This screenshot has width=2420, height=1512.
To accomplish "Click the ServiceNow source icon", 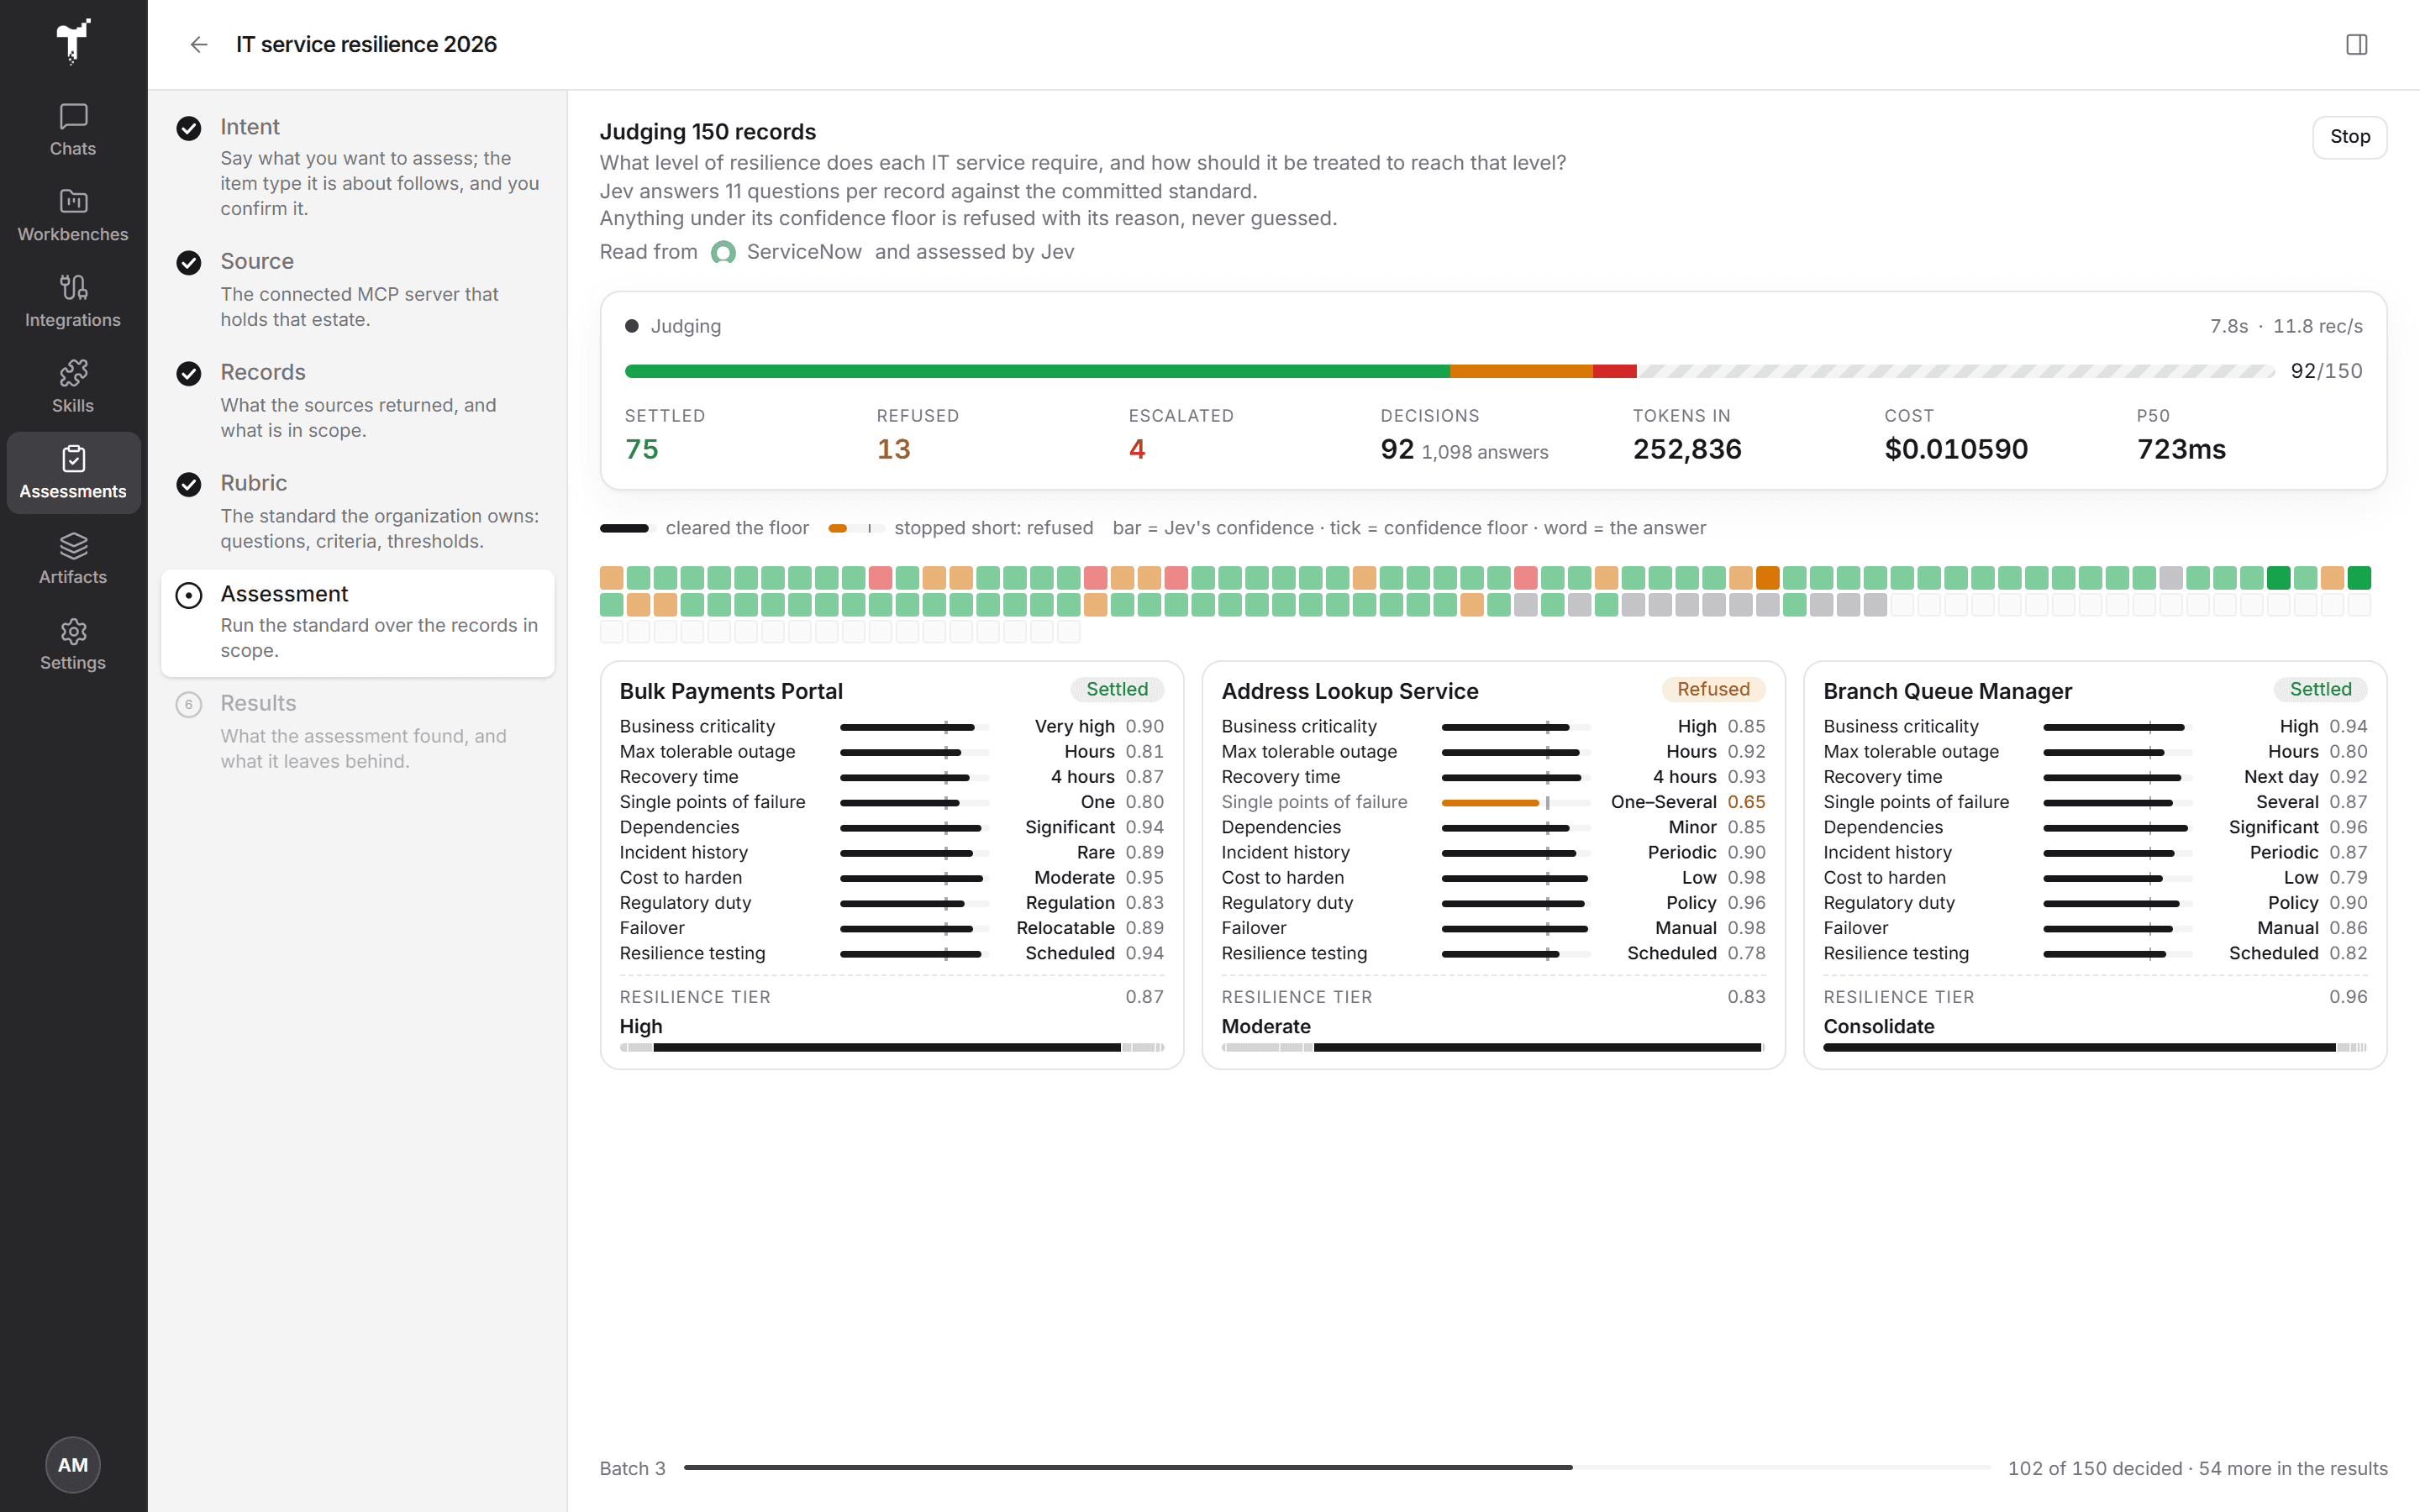I will click(x=723, y=252).
